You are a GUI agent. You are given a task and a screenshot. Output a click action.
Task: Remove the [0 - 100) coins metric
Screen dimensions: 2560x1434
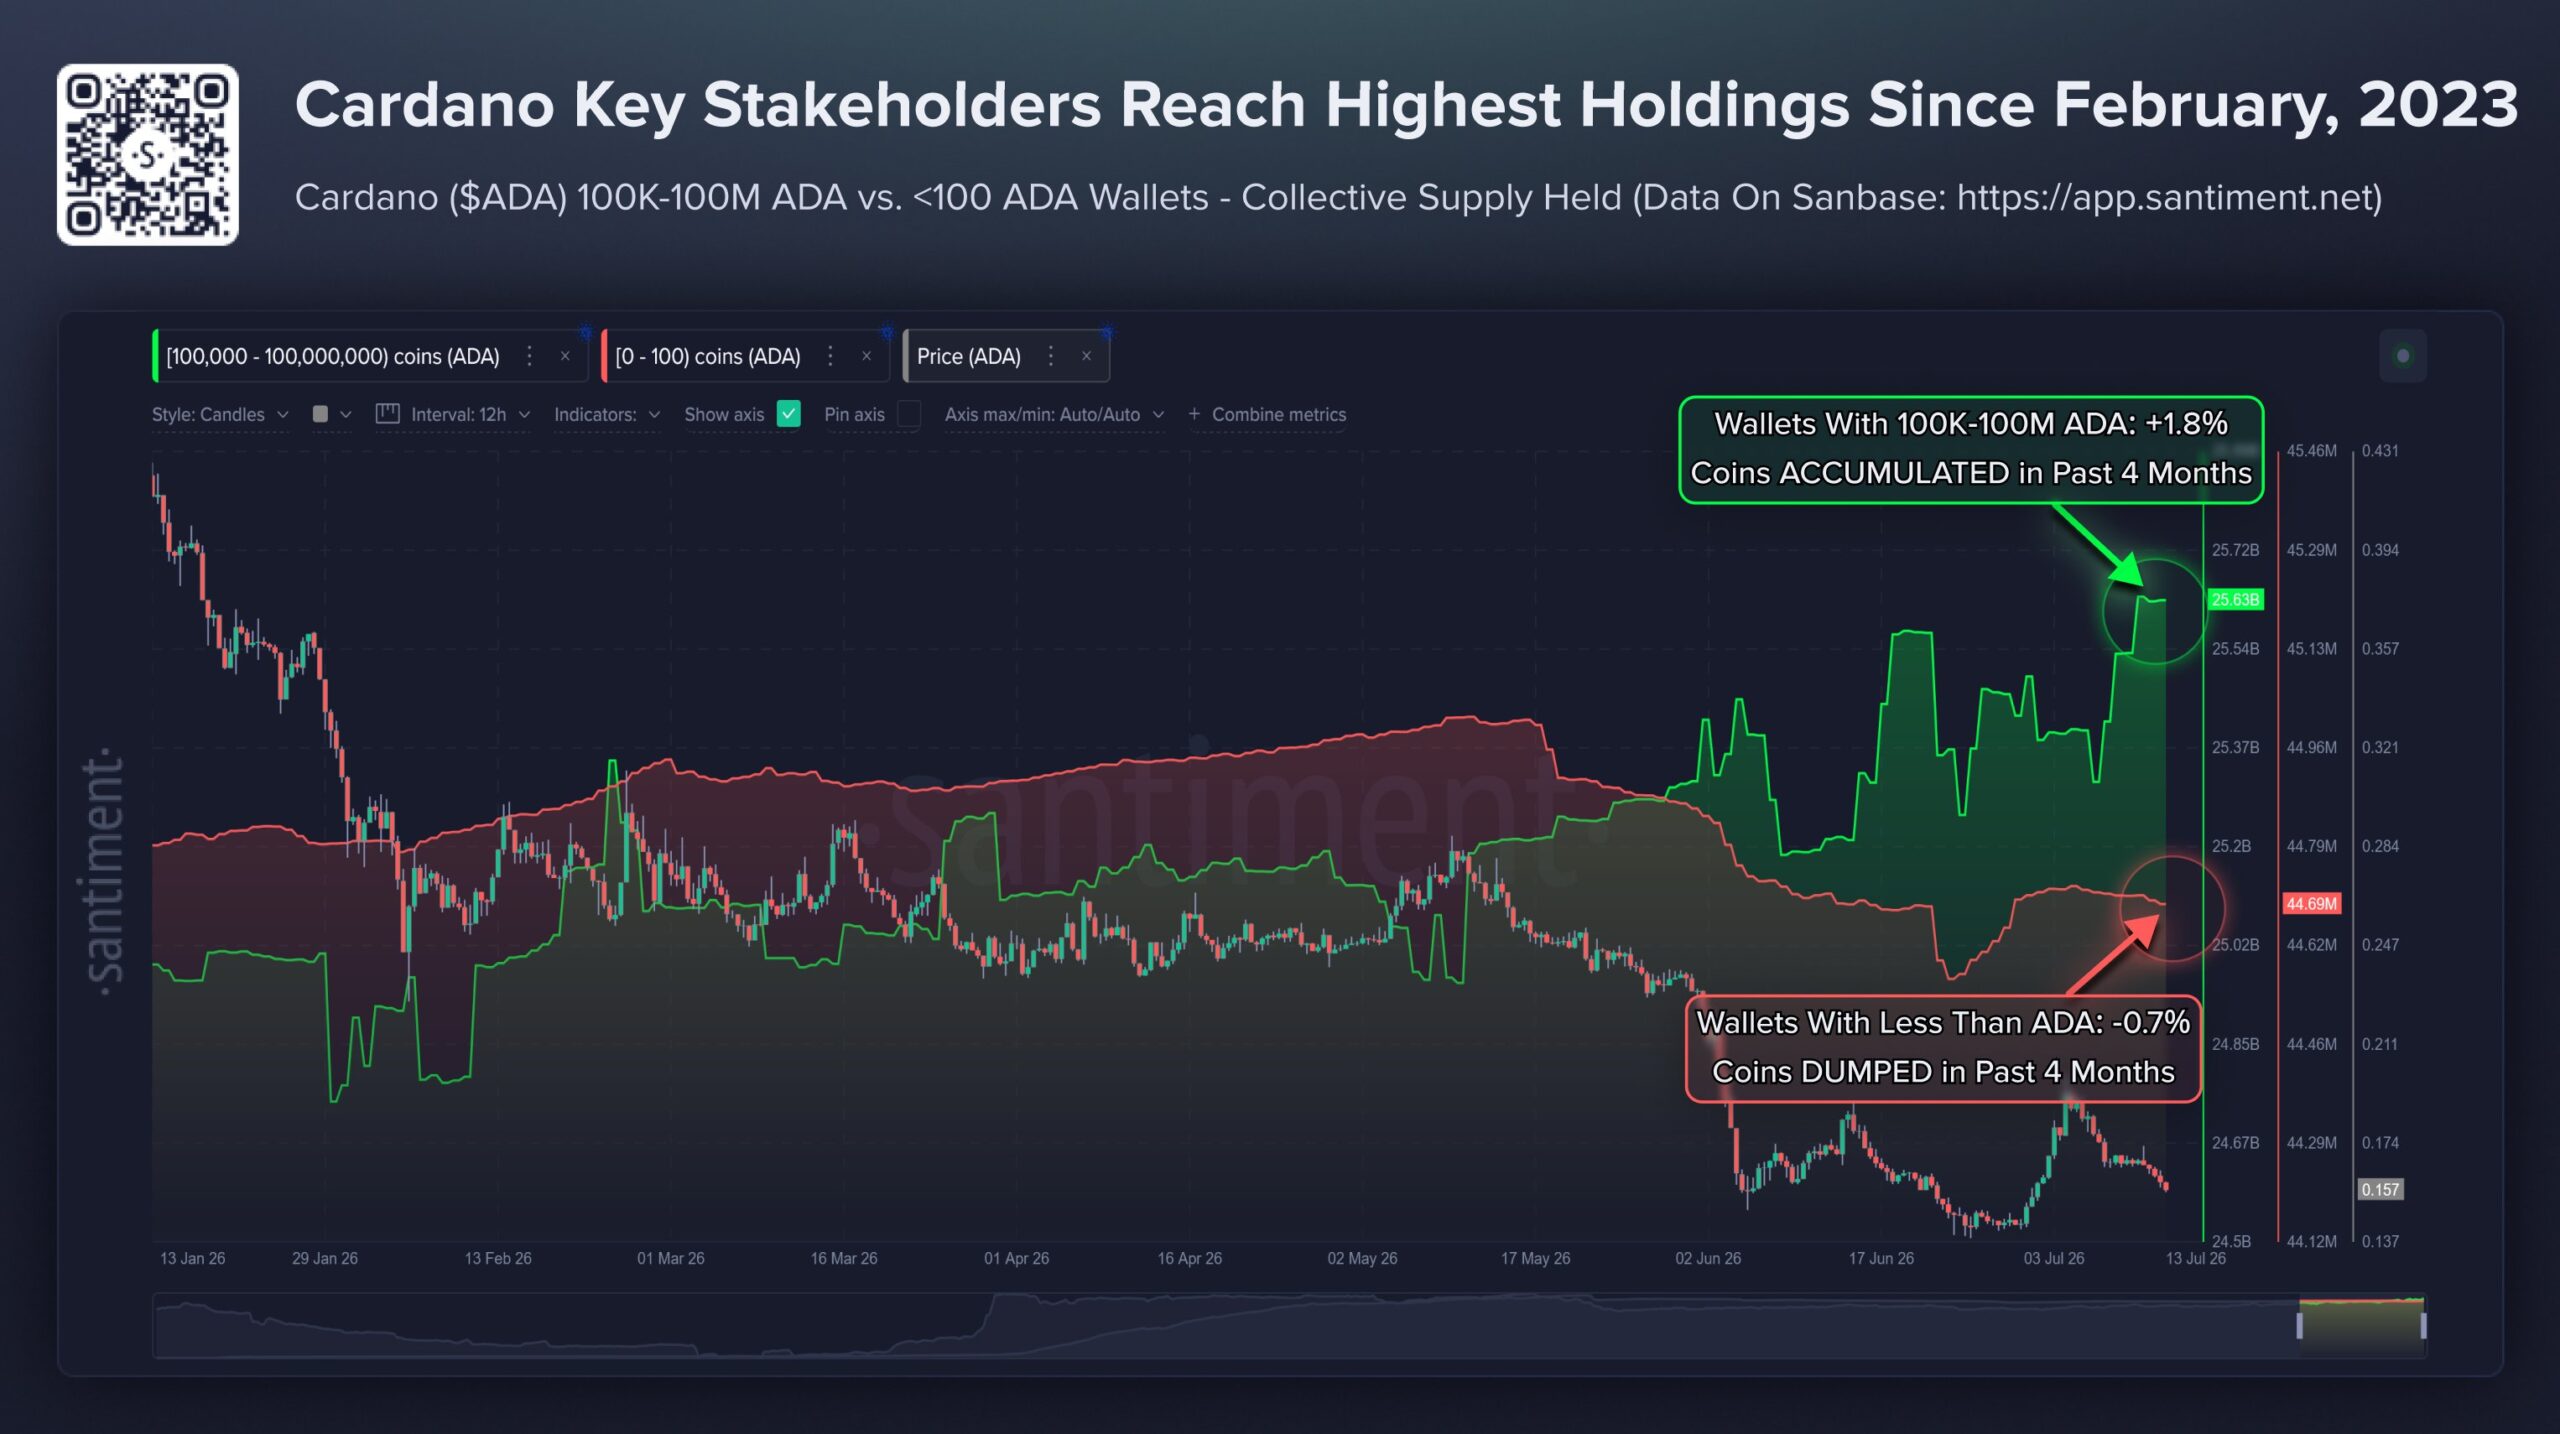coord(866,356)
